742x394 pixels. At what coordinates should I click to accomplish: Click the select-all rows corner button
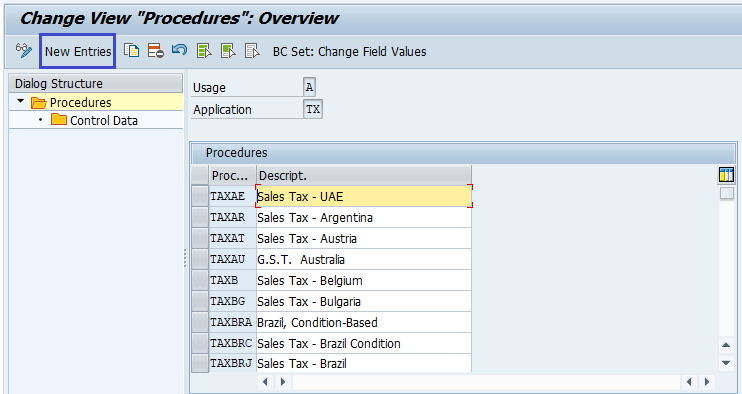(x=200, y=175)
